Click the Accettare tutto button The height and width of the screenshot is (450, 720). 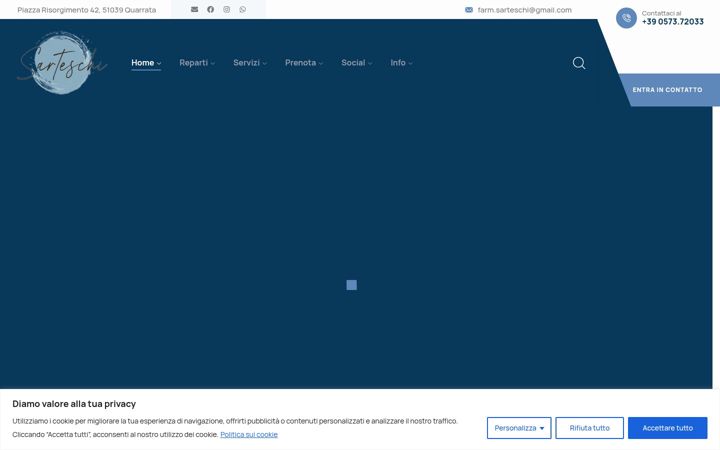(668, 428)
